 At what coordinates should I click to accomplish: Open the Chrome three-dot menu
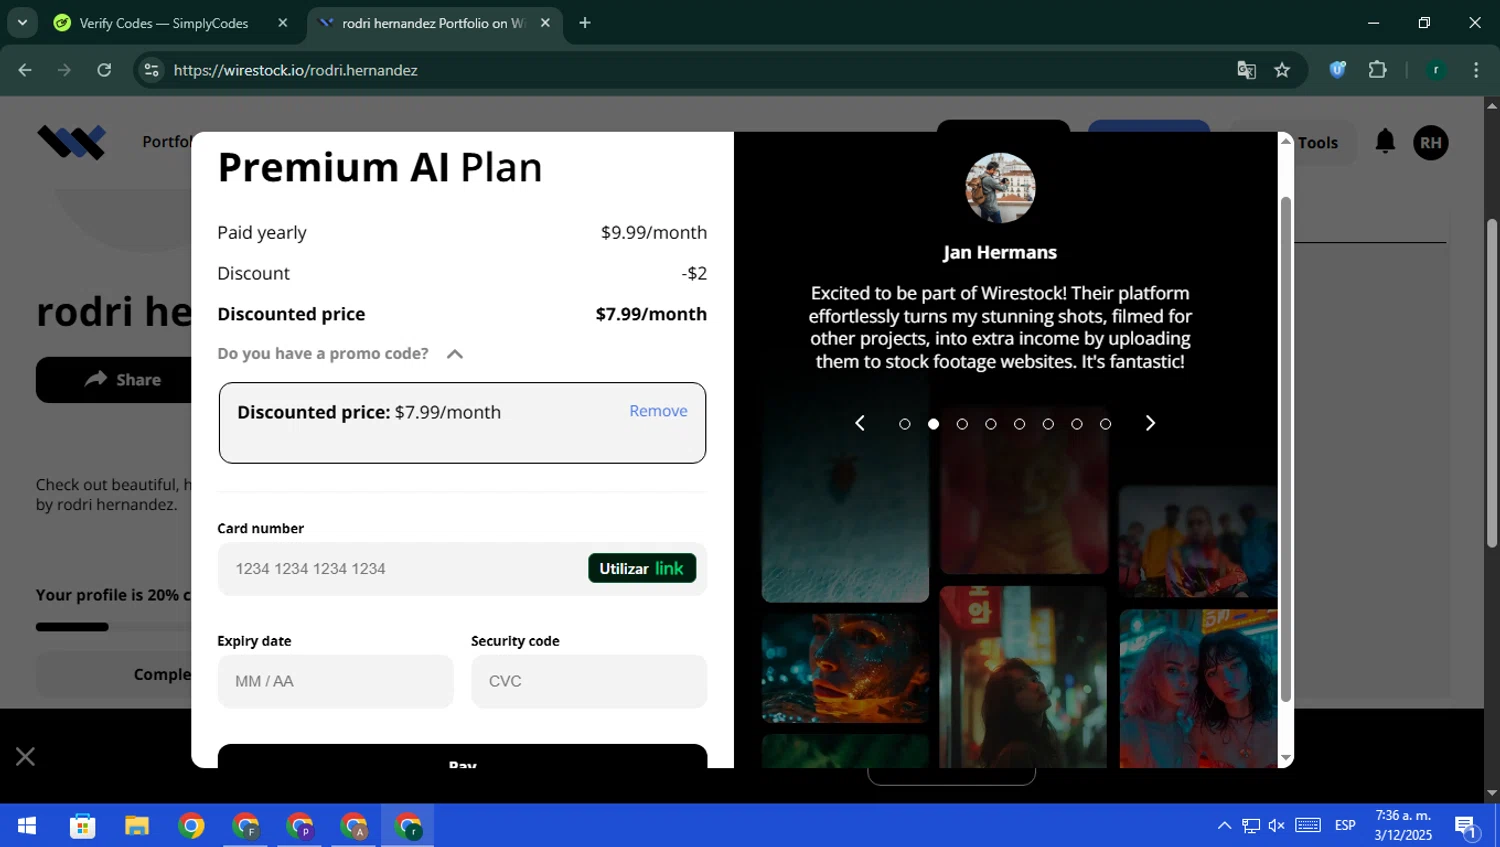tap(1476, 70)
